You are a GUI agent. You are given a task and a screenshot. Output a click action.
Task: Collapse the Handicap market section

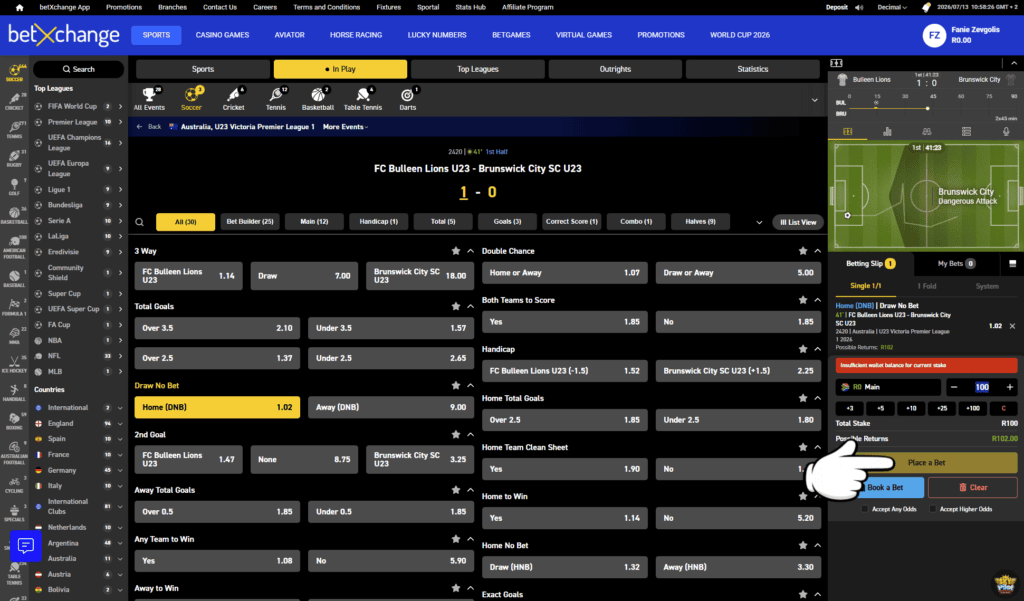[x=817, y=349]
